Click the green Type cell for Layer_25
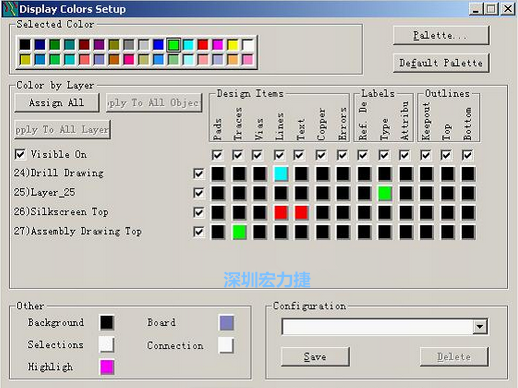Viewport: 518px width, 388px height. pos(385,193)
